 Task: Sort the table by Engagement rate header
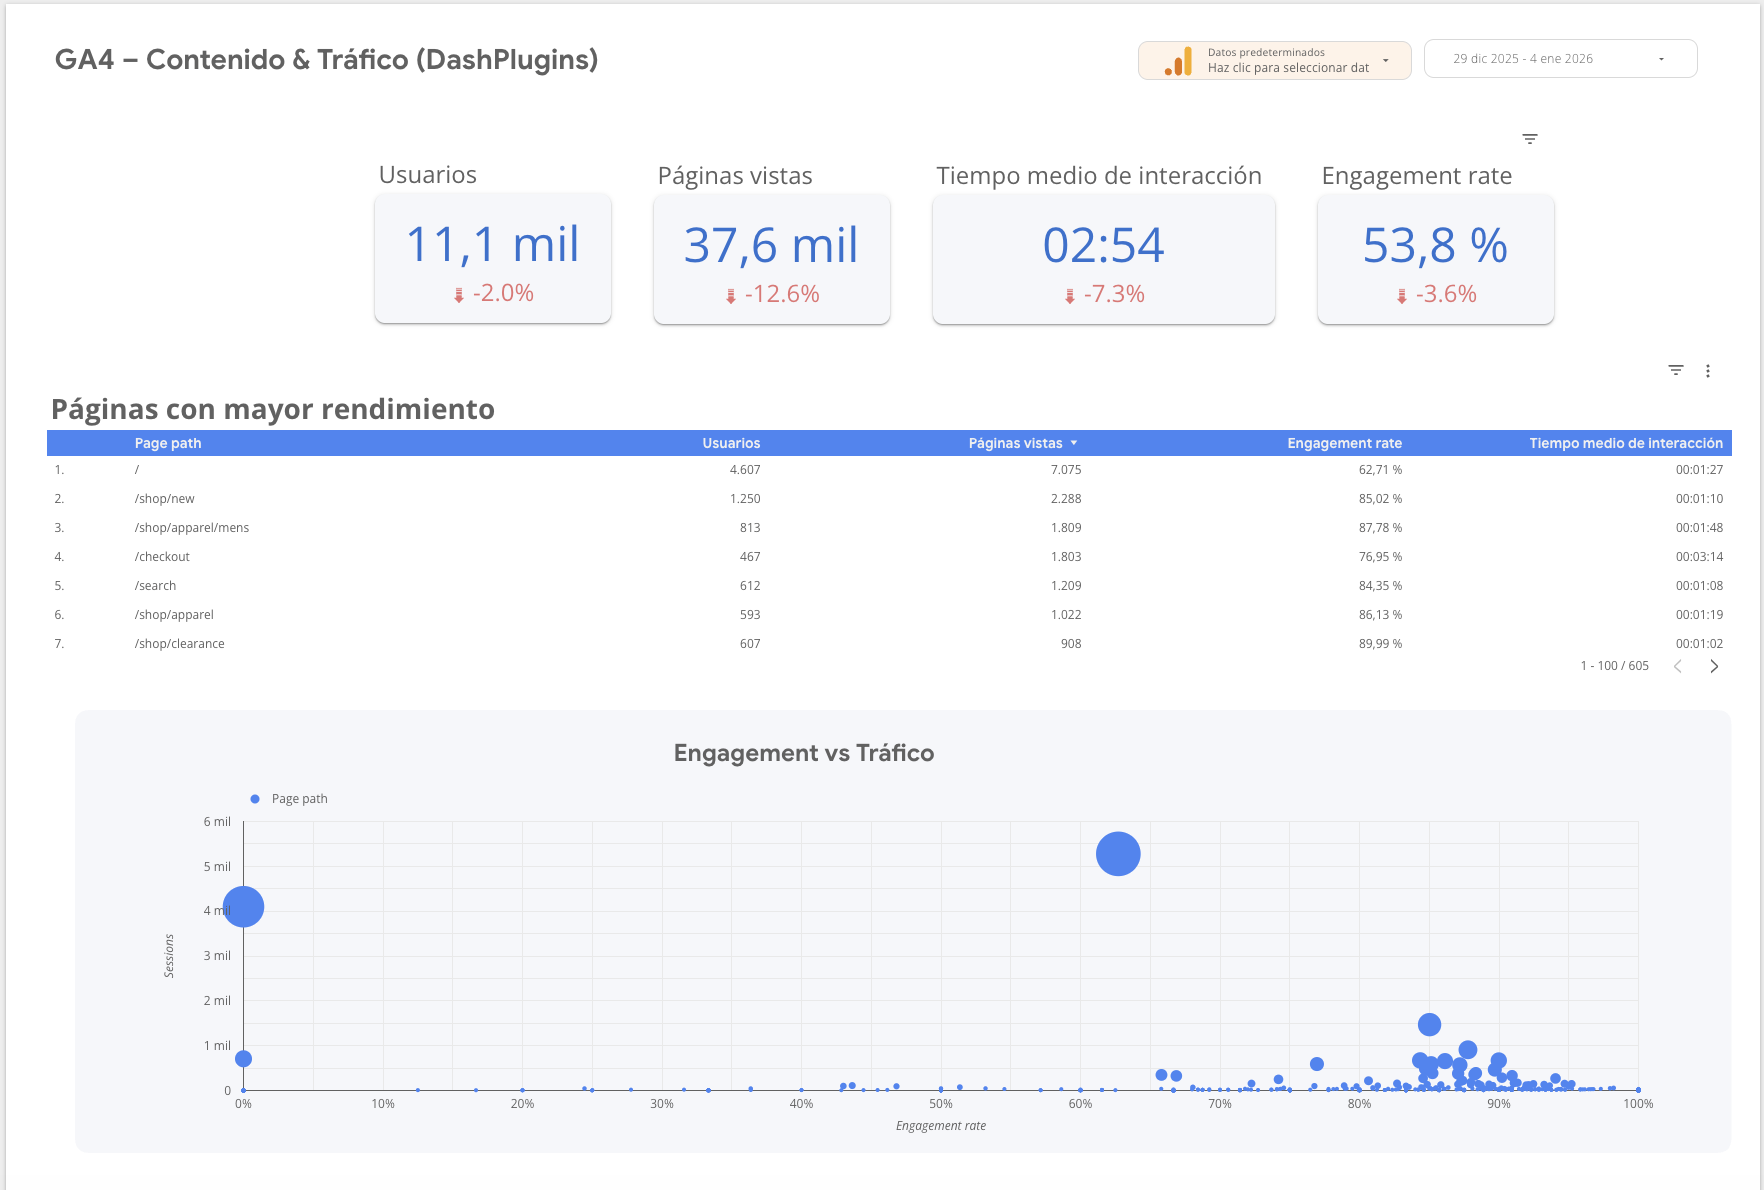[x=1344, y=442]
